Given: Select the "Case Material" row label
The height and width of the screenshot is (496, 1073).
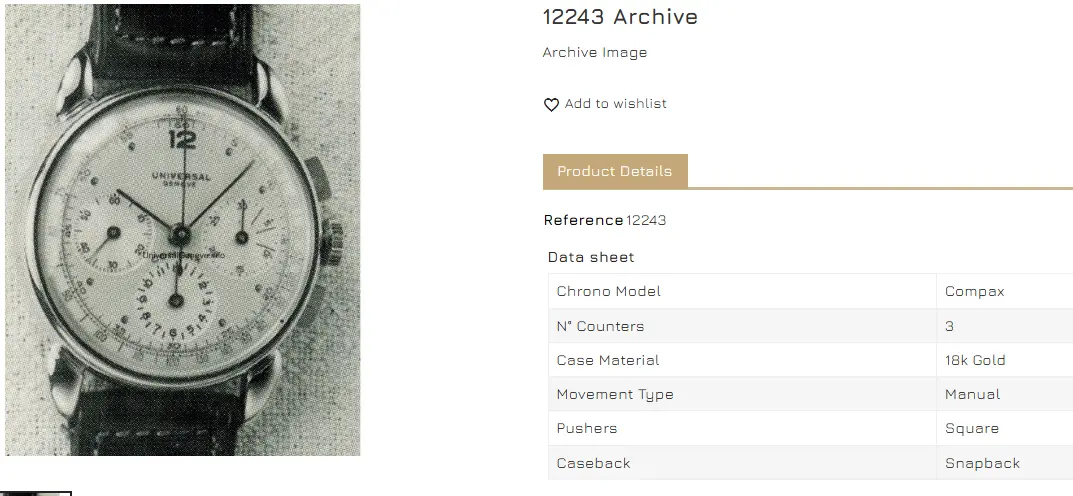Looking at the screenshot, I should pyautogui.click(x=607, y=360).
